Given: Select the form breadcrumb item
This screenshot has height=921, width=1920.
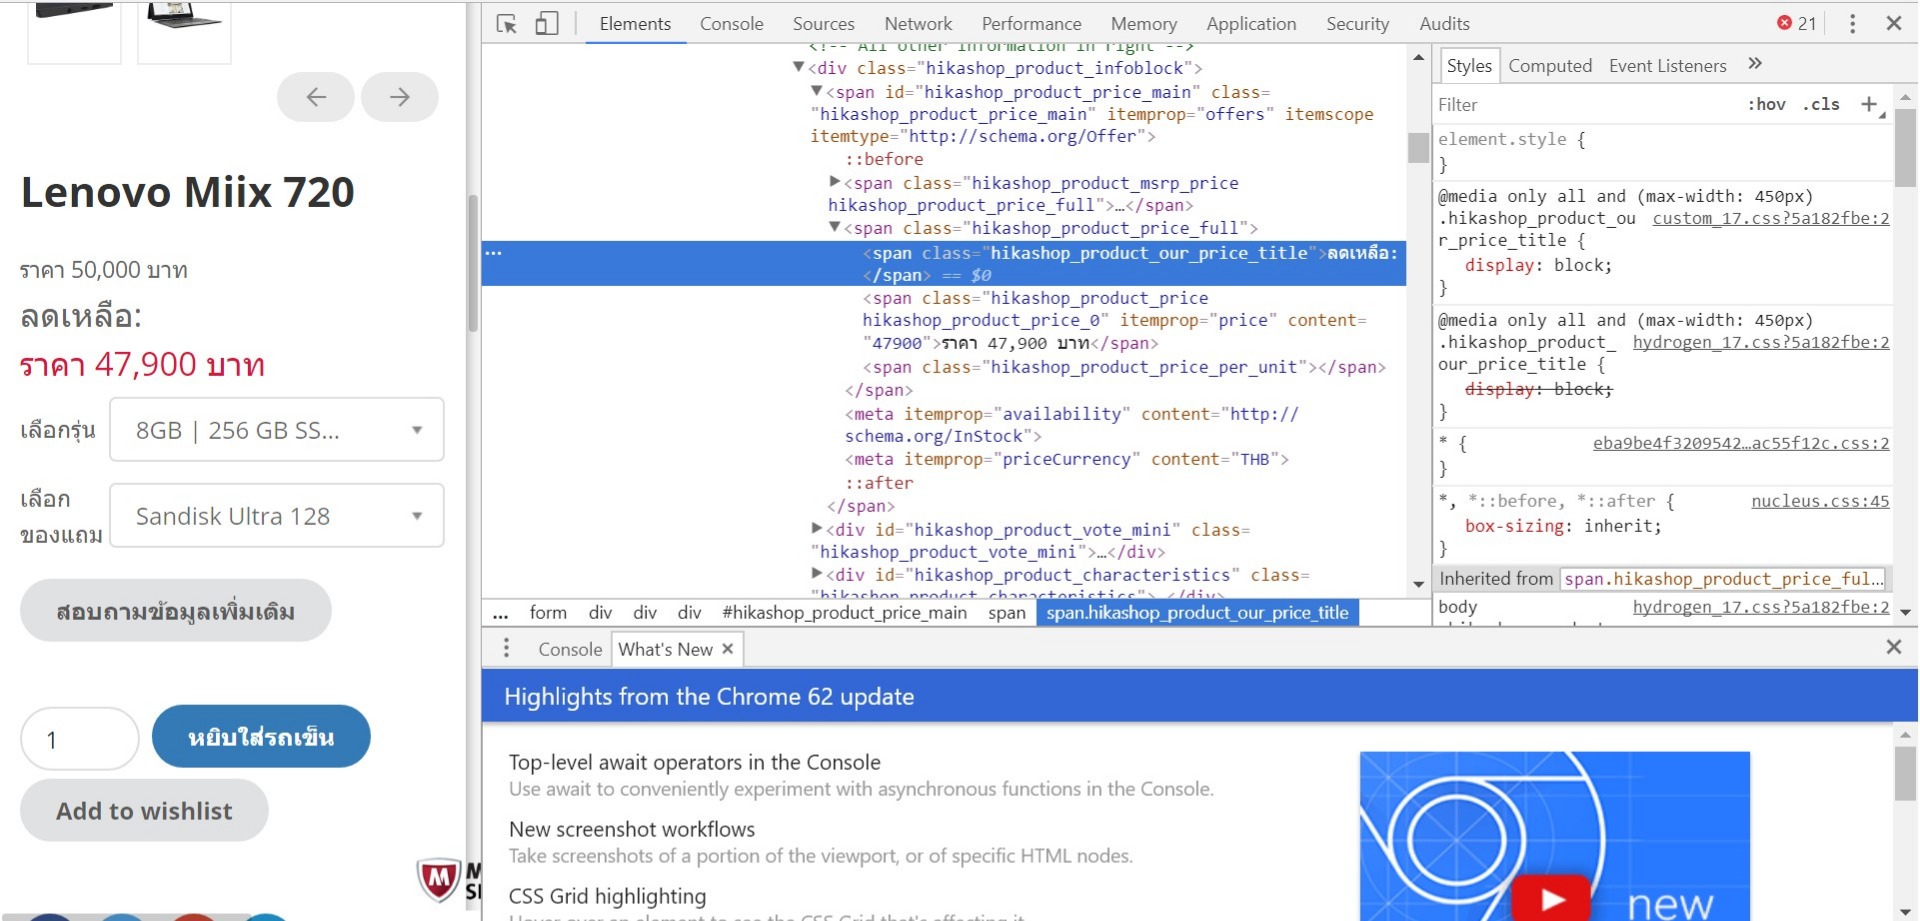Looking at the screenshot, I should tap(548, 613).
